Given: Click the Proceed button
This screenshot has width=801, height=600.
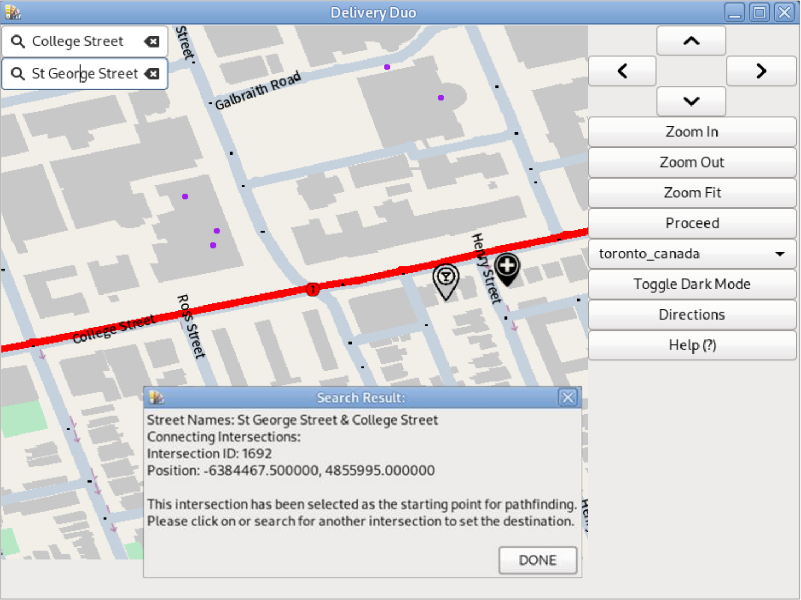Looking at the screenshot, I should [691, 223].
